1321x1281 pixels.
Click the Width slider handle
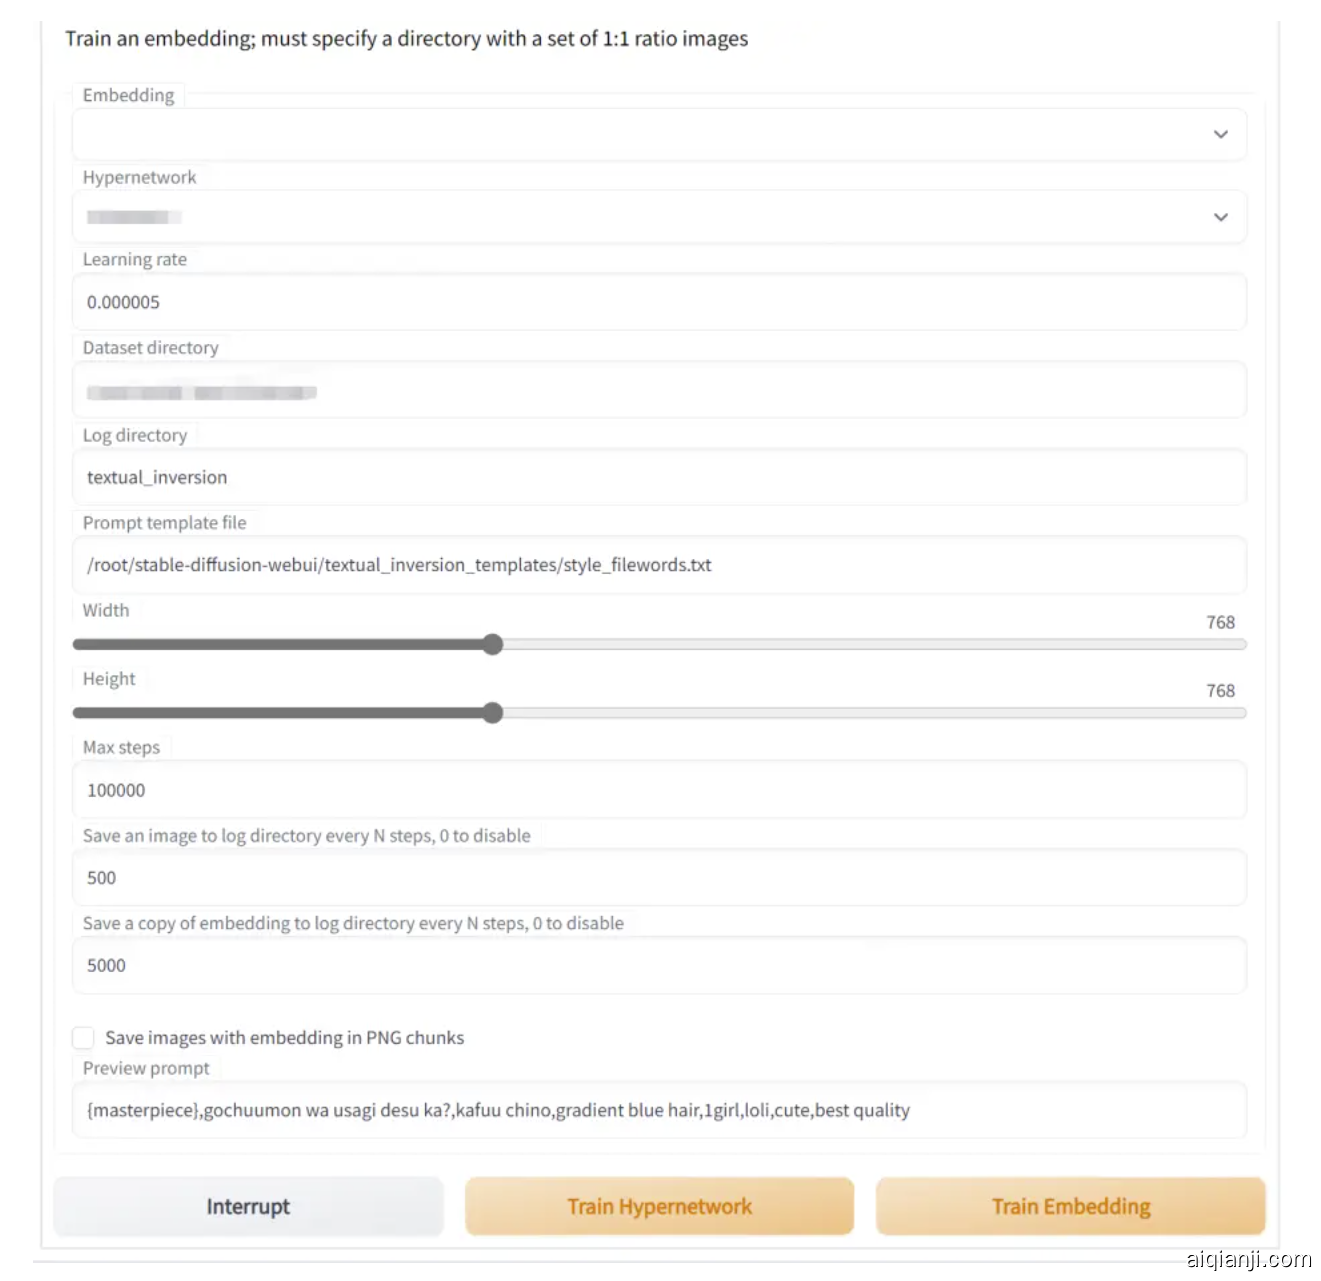(492, 644)
